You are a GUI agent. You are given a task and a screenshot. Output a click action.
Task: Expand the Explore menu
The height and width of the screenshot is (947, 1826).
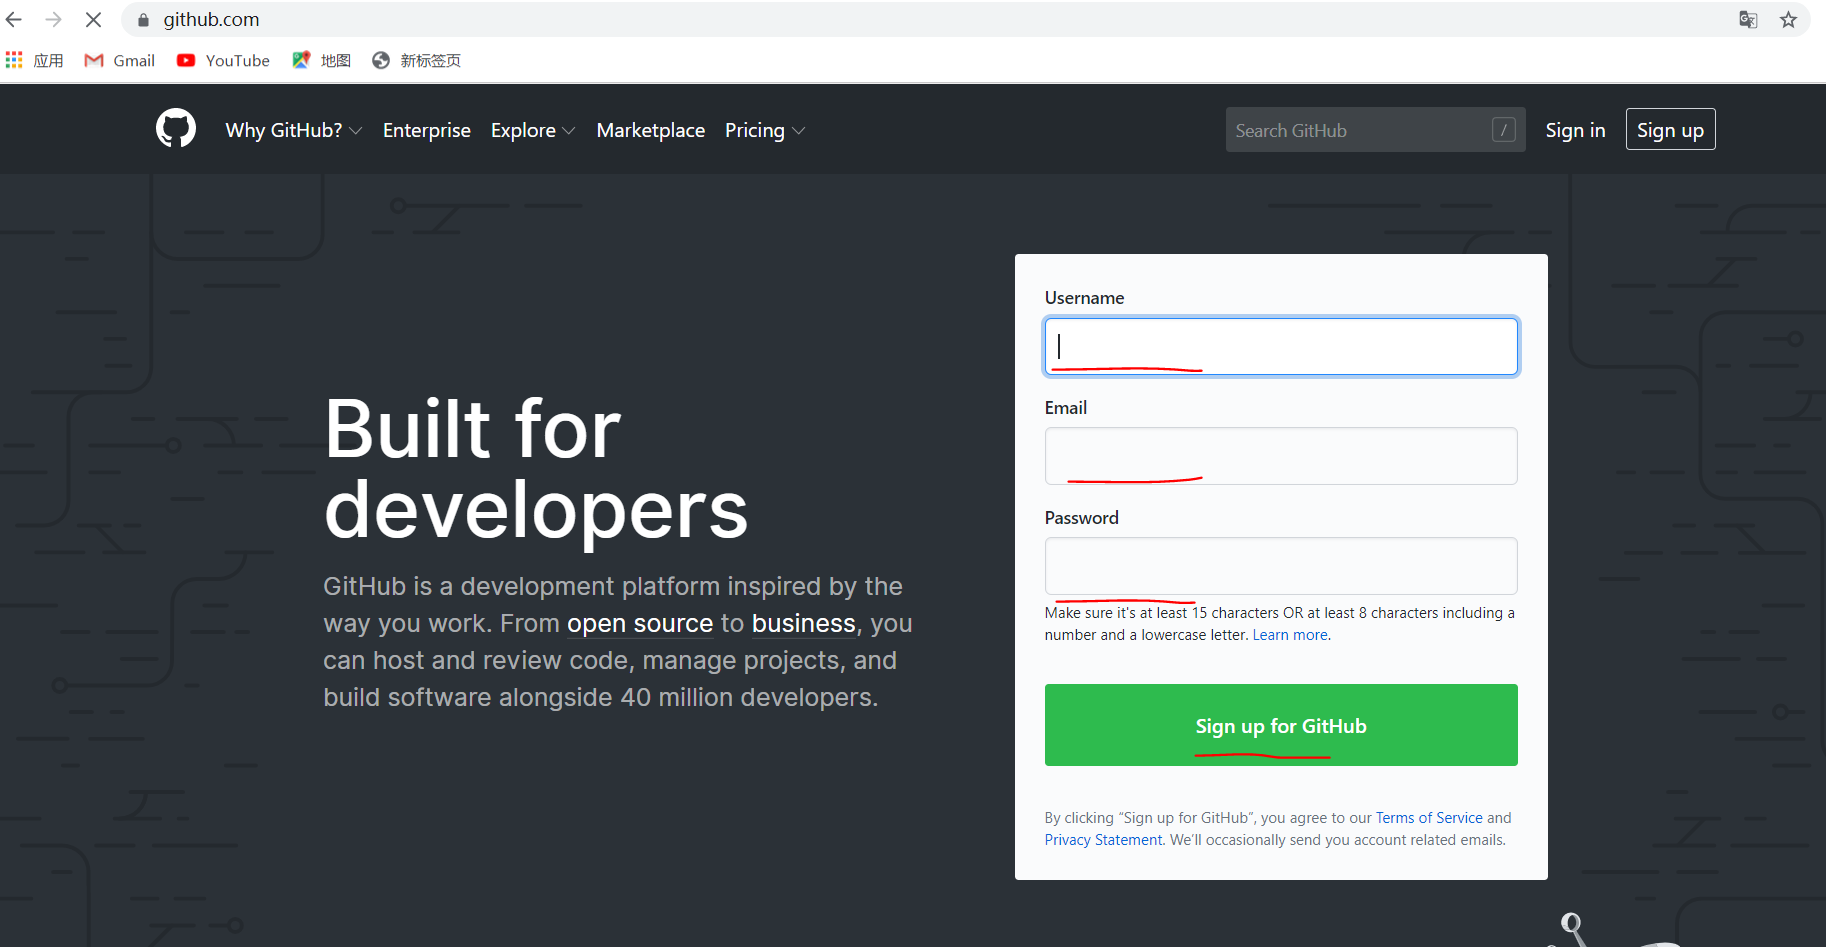pos(533,130)
